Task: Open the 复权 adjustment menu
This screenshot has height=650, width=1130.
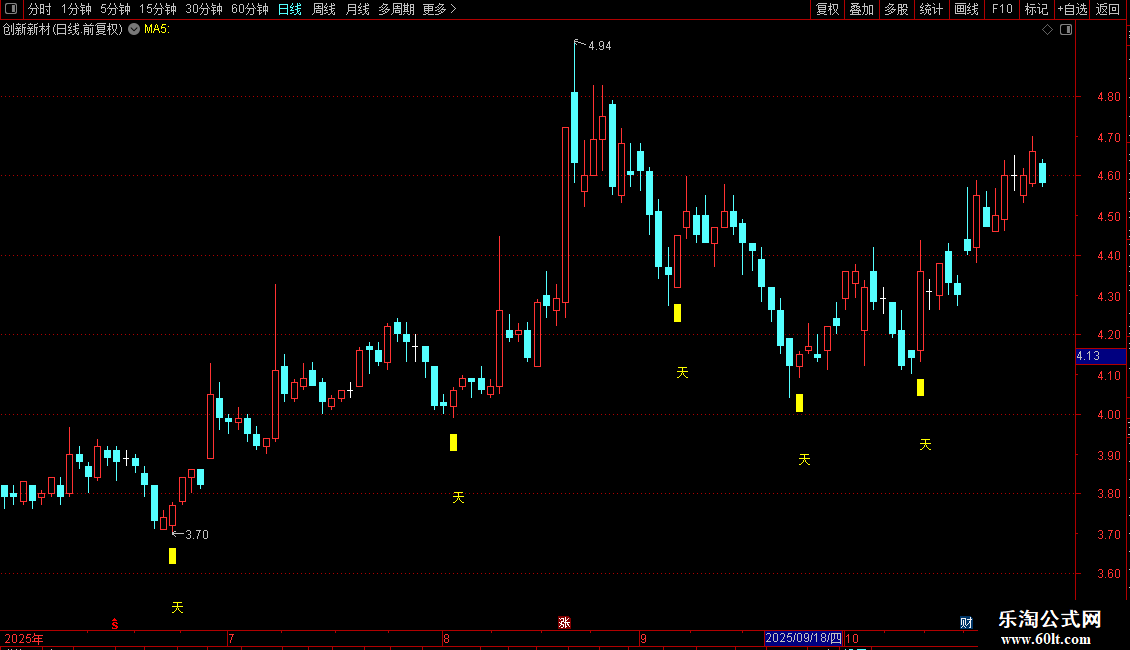Action: [827, 9]
